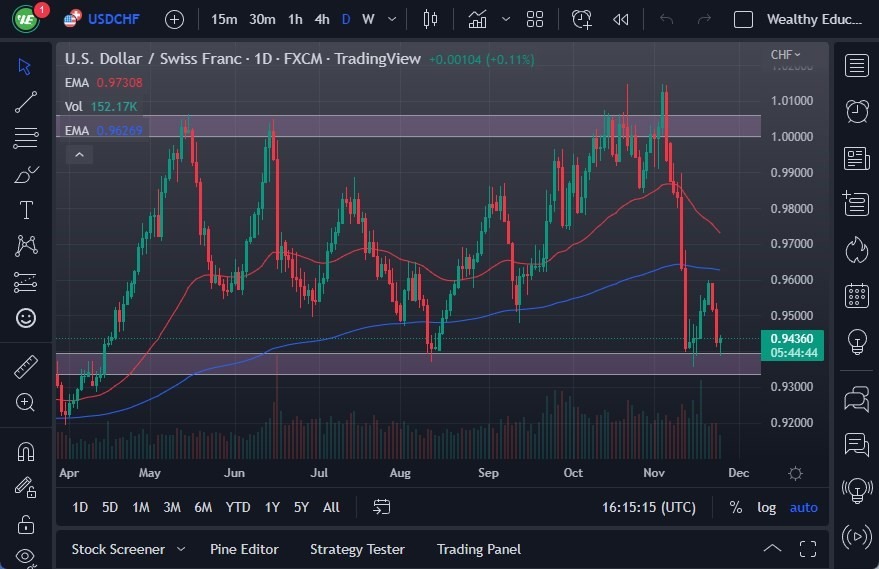The height and width of the screenshot is (569, 879).
Task: Open the private chats panel
Action: click(x=857, y=445)
